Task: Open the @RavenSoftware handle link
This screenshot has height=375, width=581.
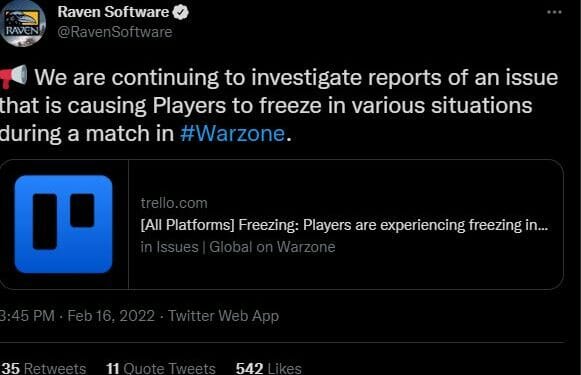Action: [x=115, y=32]
